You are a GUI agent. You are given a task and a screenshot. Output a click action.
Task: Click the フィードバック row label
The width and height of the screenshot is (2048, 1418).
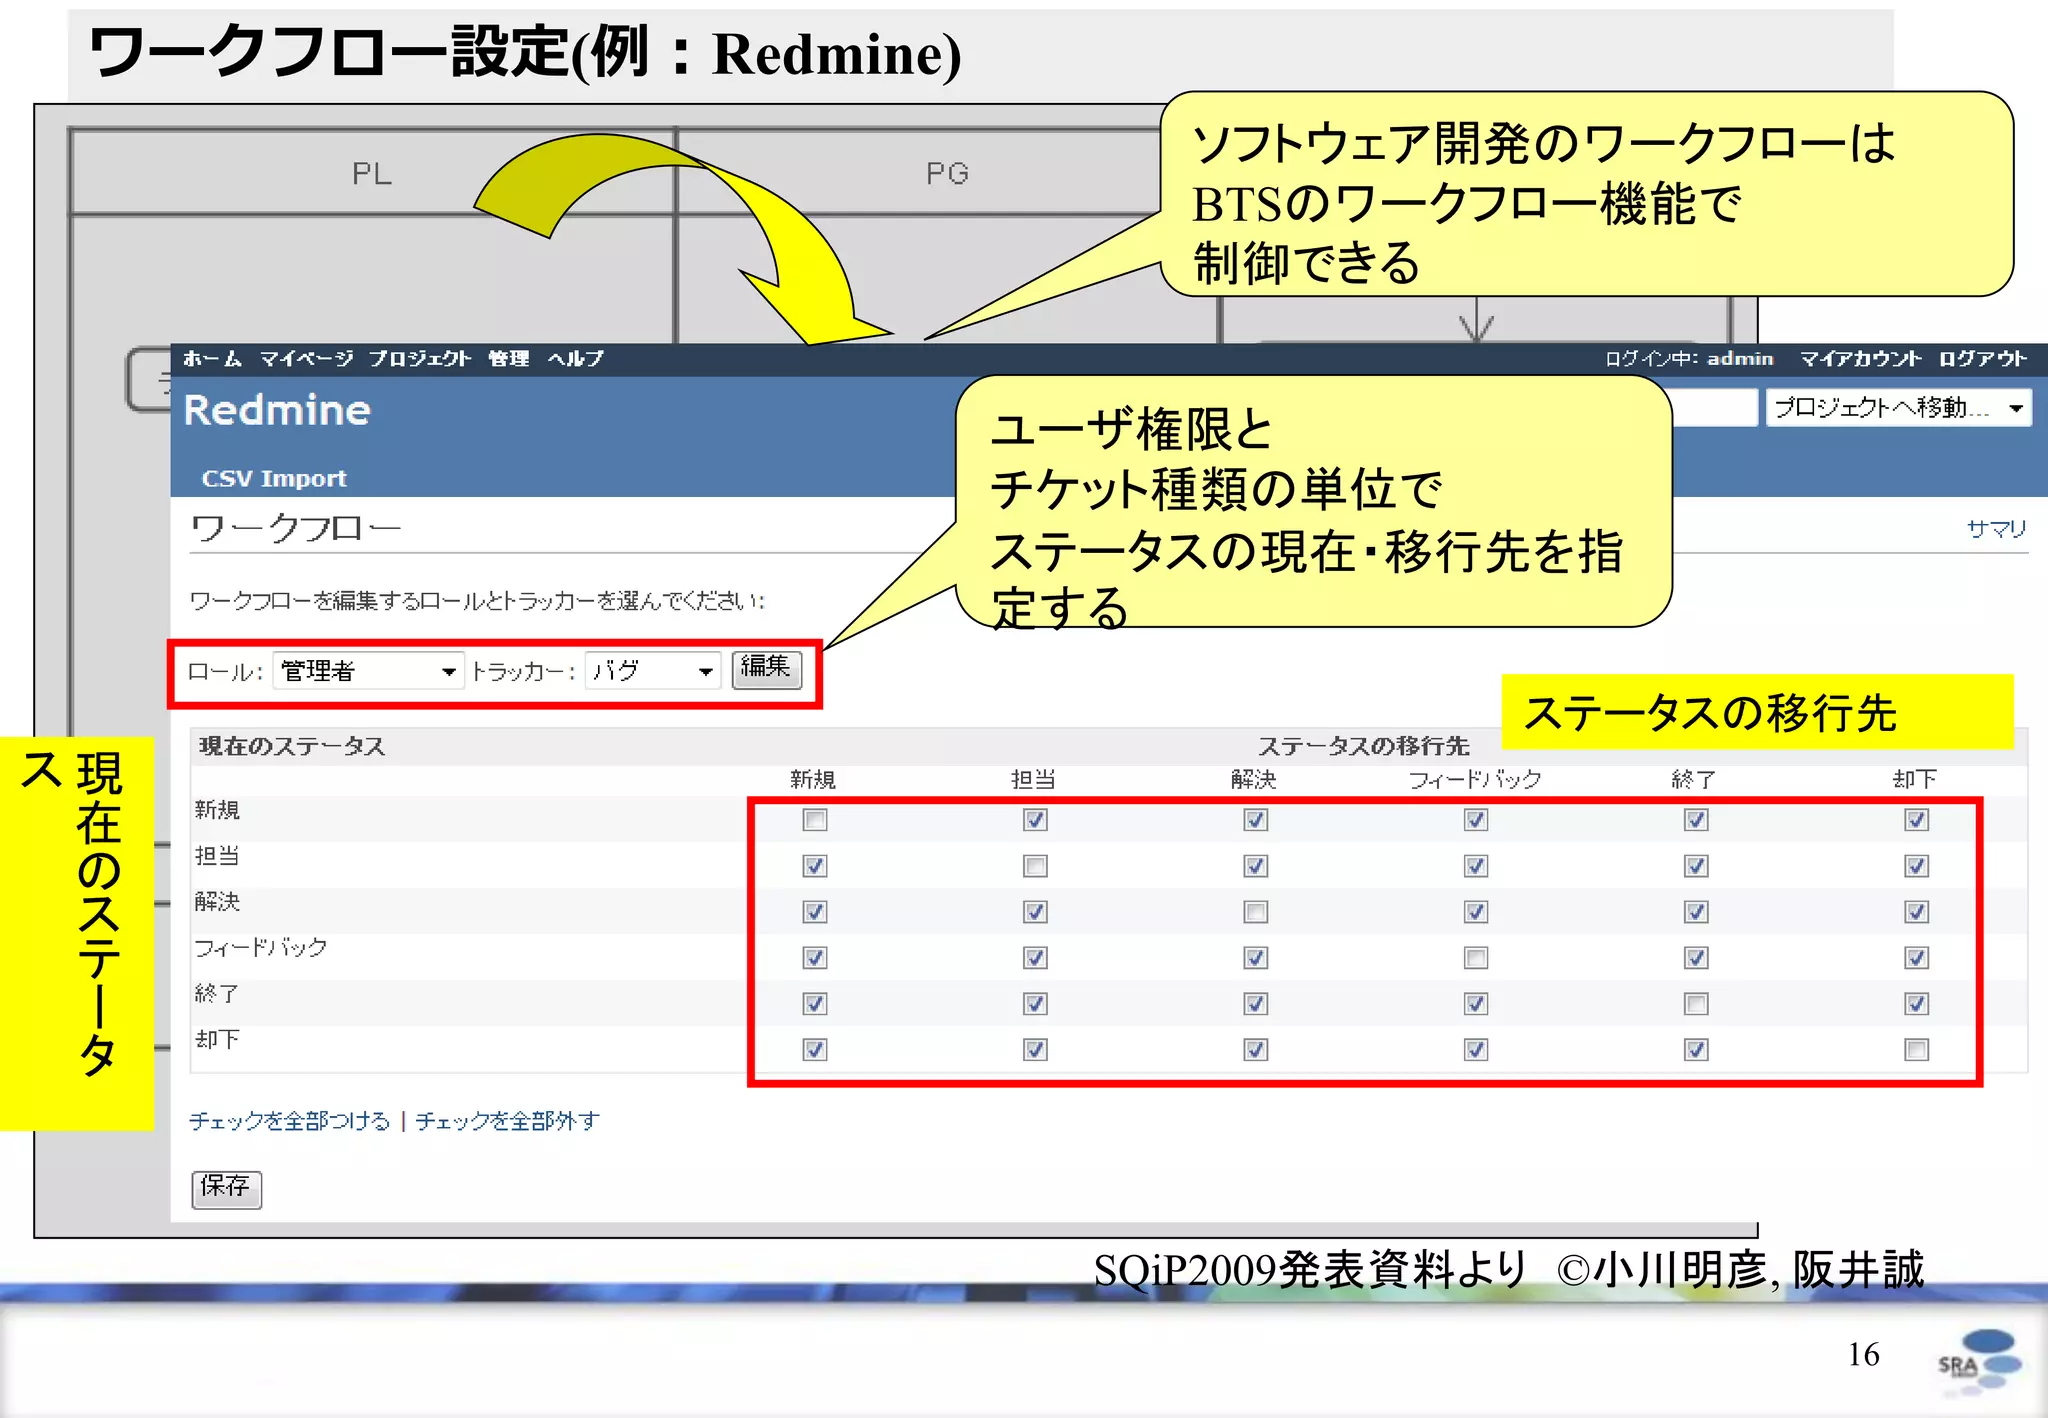pyautogui.click(x=260, y=947)
